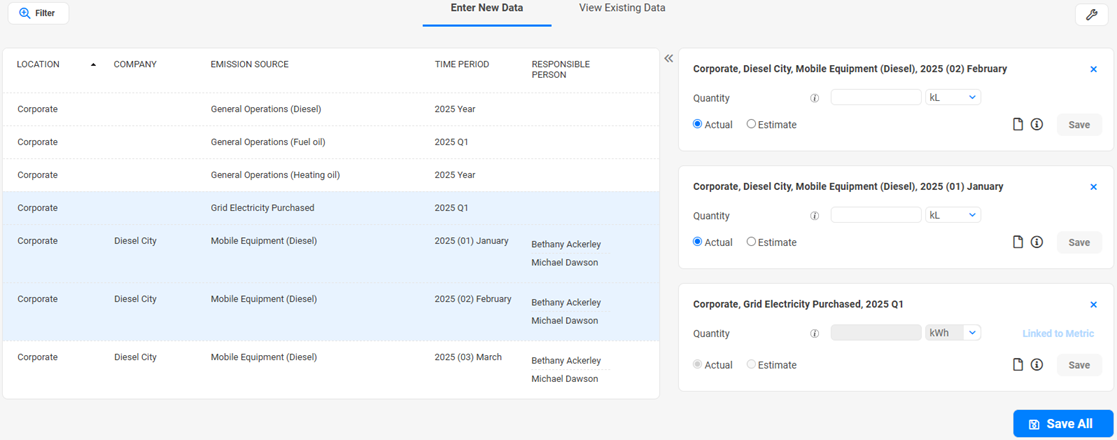Click disabled Quantity field in Grid Electricity card
This screenshot has height=440, width=1117.
876,332
